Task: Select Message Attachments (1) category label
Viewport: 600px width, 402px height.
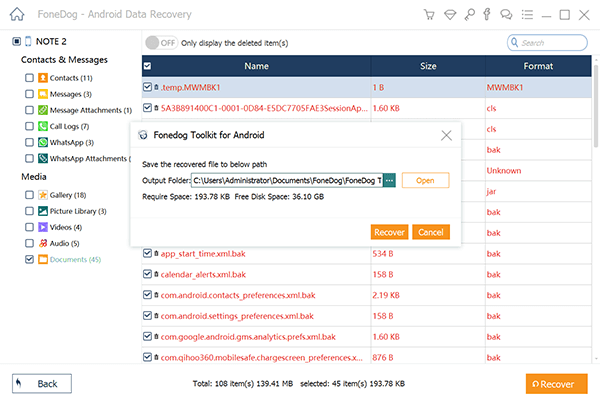Action: 91,111
